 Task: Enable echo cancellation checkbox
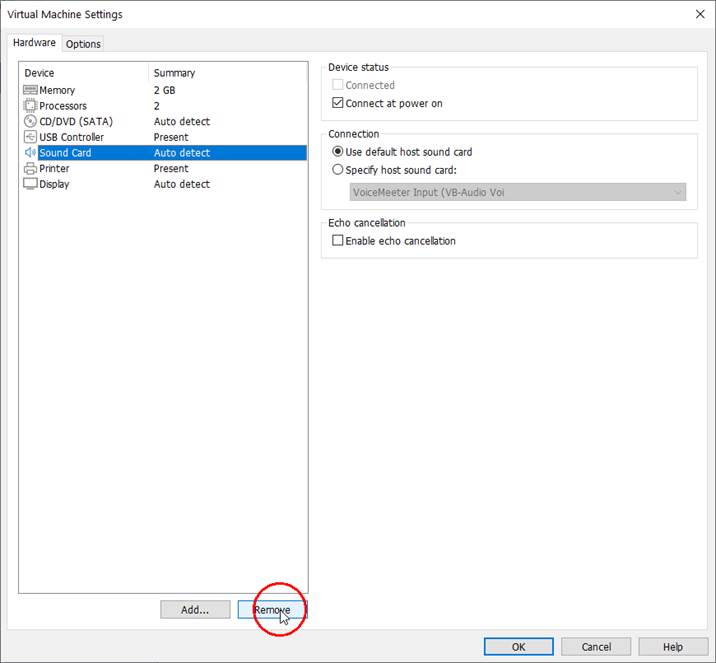337,241
